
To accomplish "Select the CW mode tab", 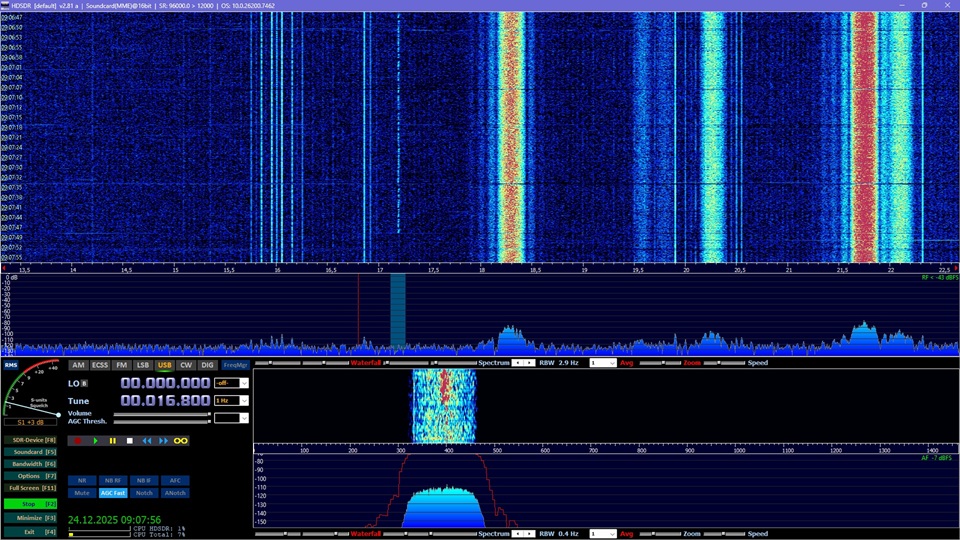I will 186,365.
